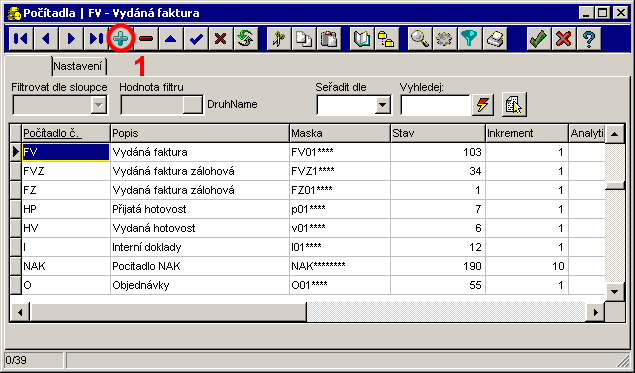Run the search with the lightning bolt button
This screenshot has width=635, height=373.
483,105
